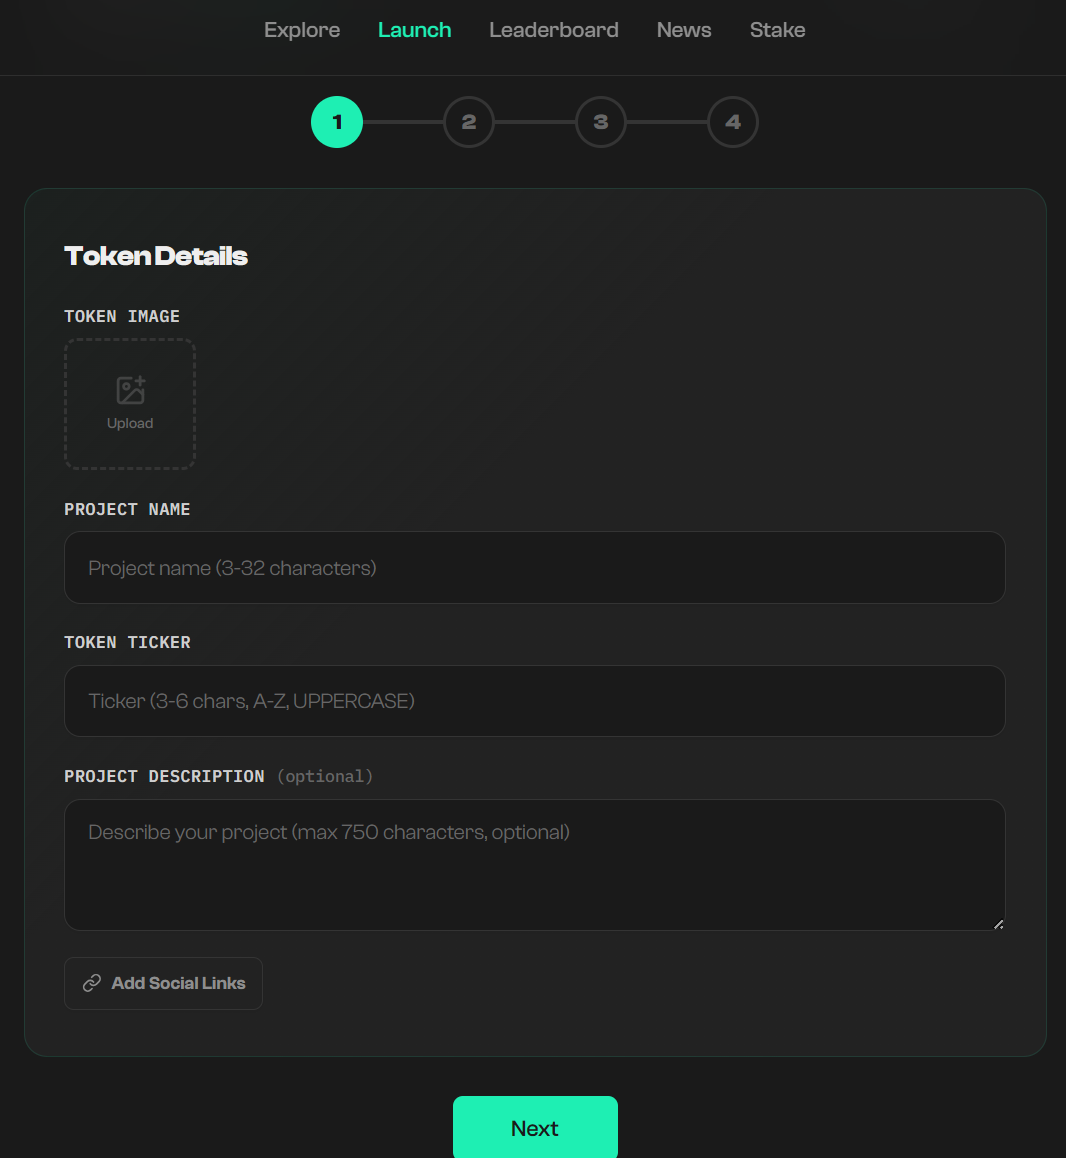Image resolution: width=1066 pixels, height=1158 pixels.
Task: Click the image upload icon
Action: click(x=131, y=390)
